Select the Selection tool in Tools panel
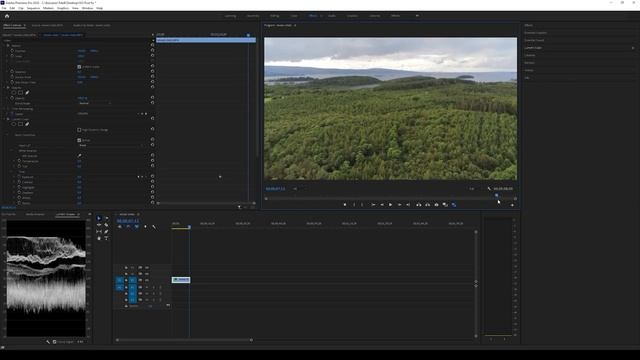 pyautogui.click(x=99, y=218)
